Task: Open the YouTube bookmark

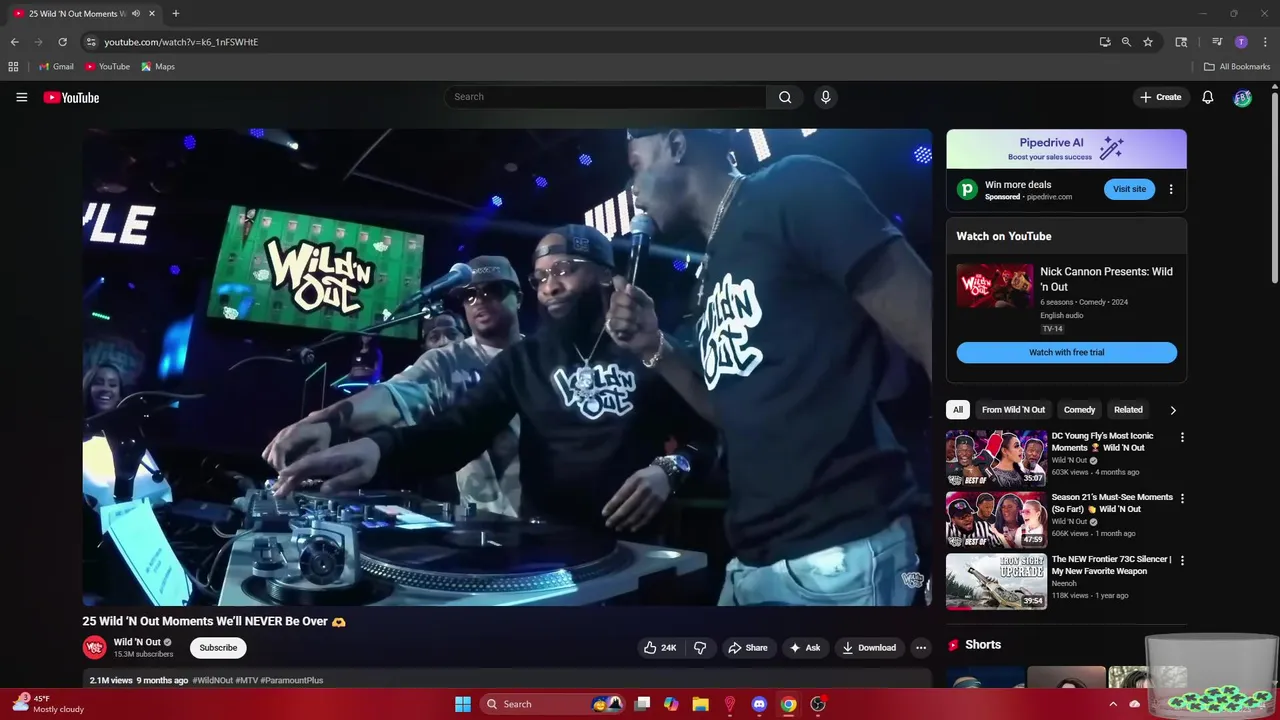Action: coord(107,67)
